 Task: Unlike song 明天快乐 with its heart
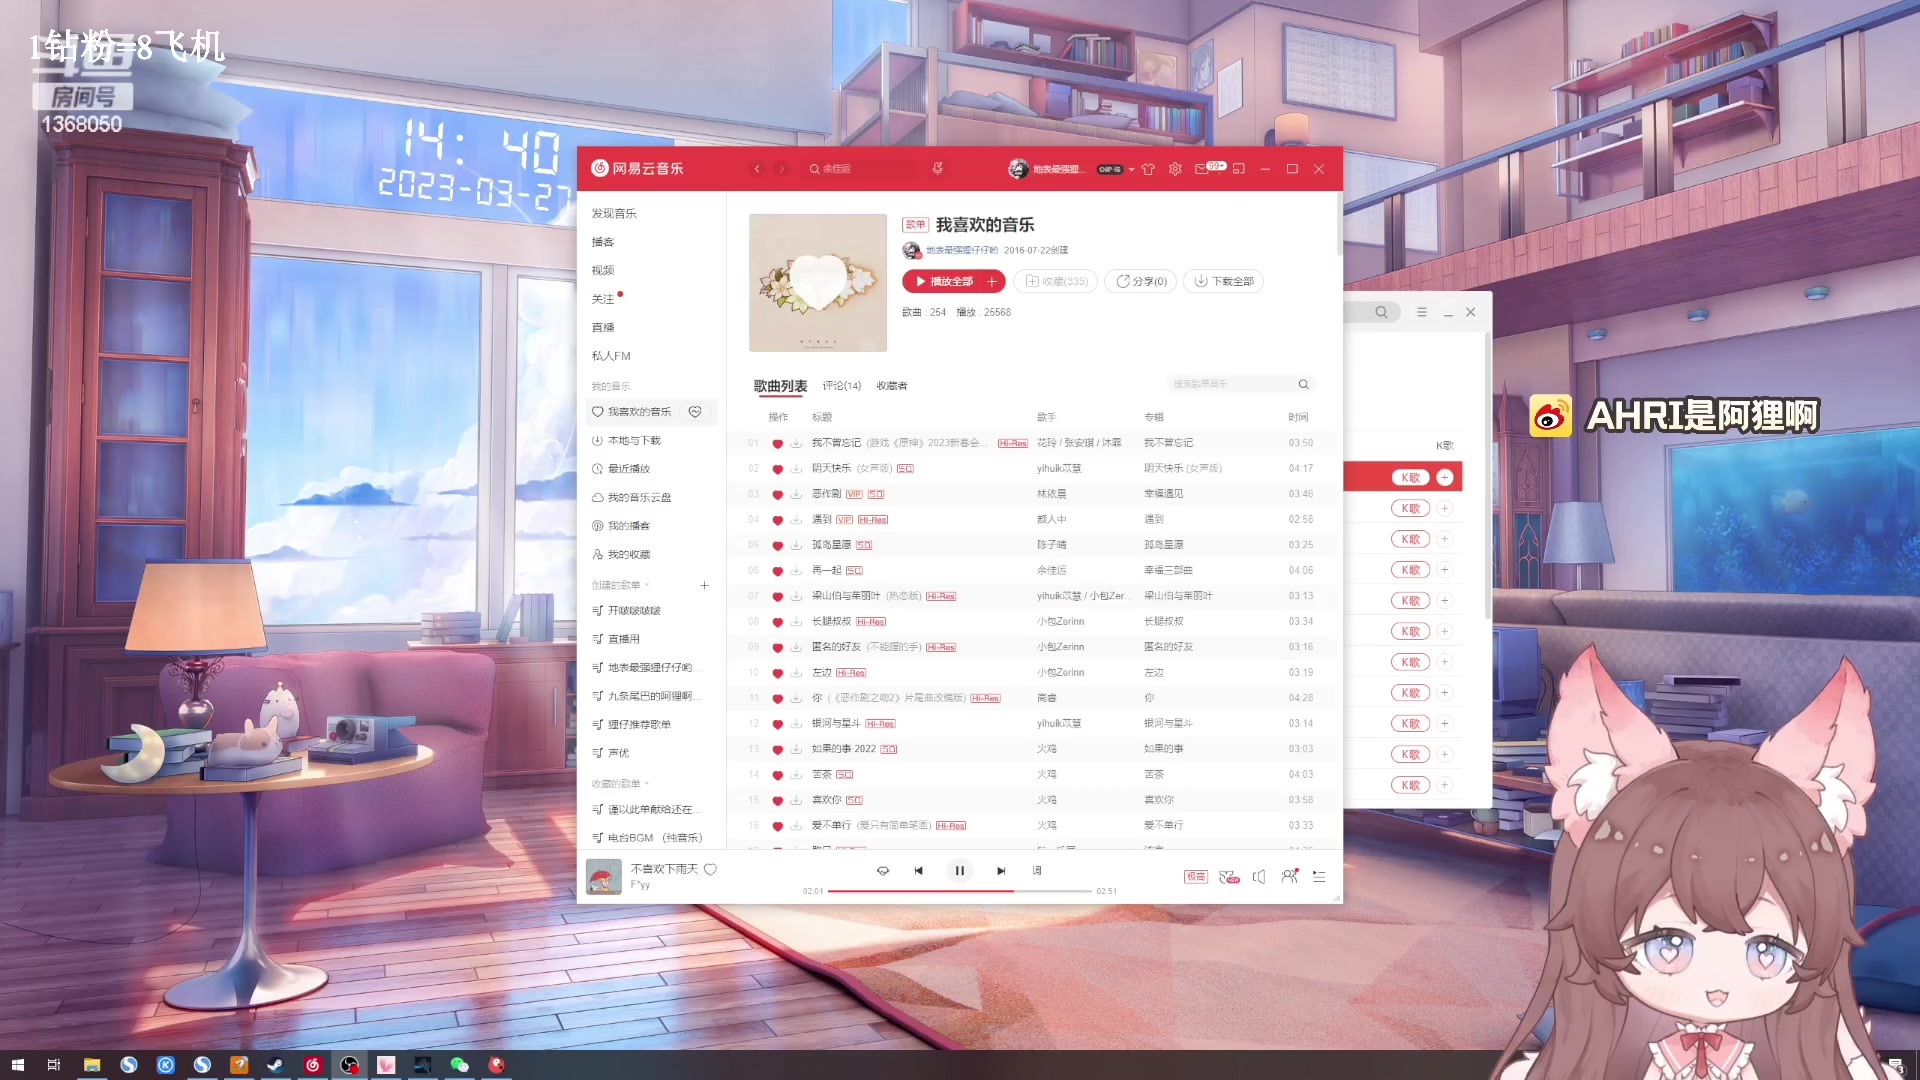[x=777, y=469]
